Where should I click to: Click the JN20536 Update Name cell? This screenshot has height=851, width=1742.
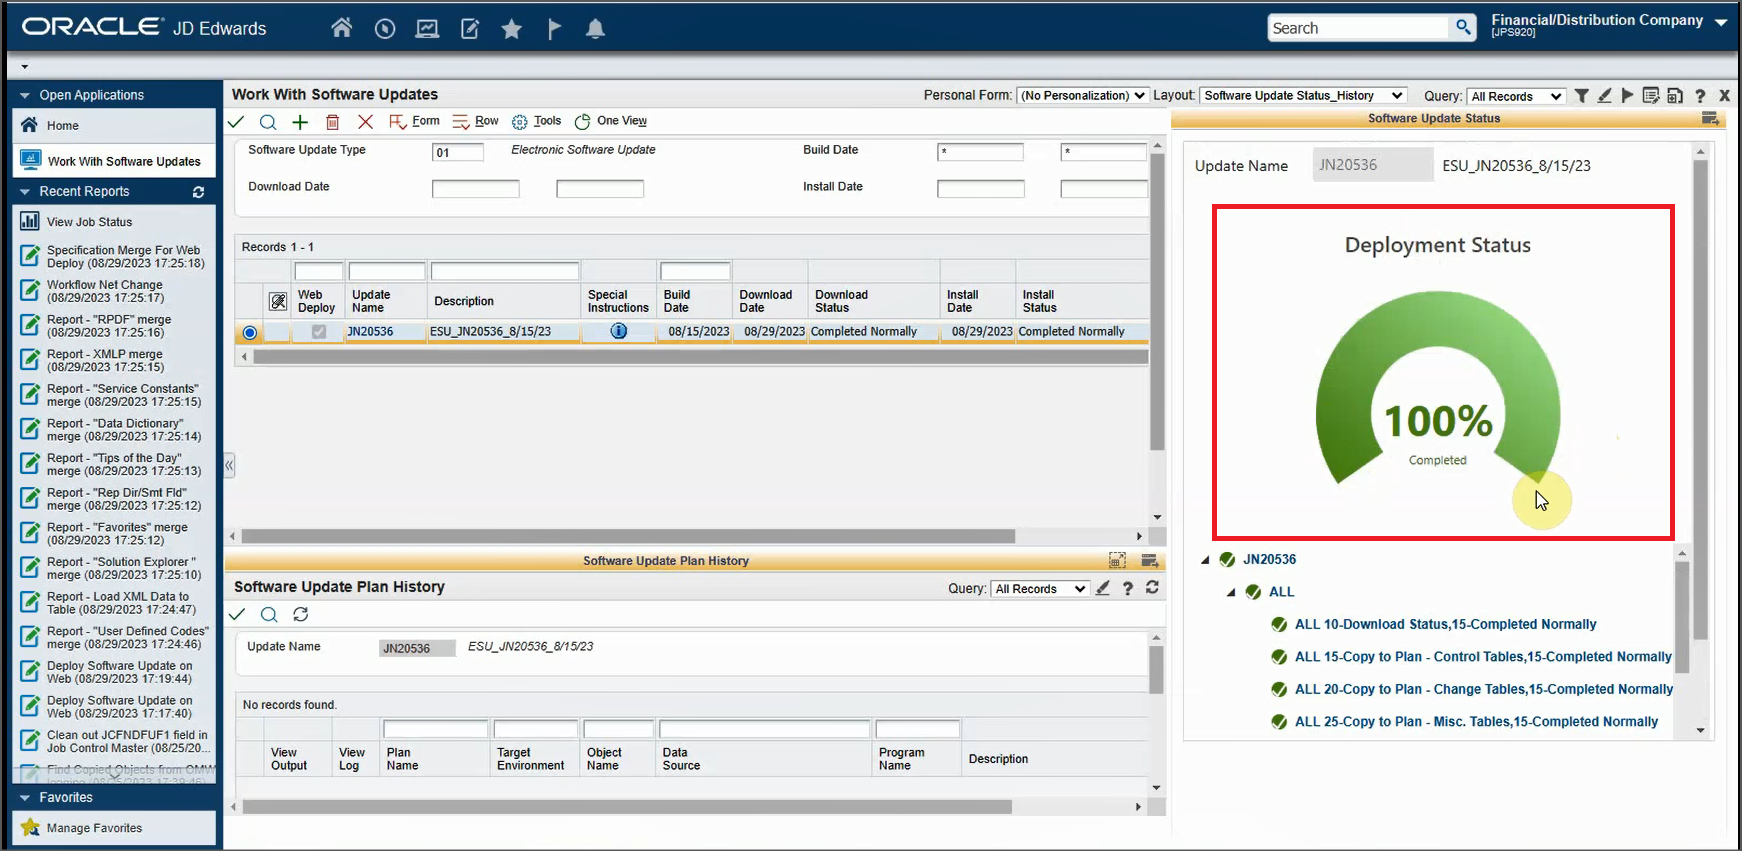[386, 332]
